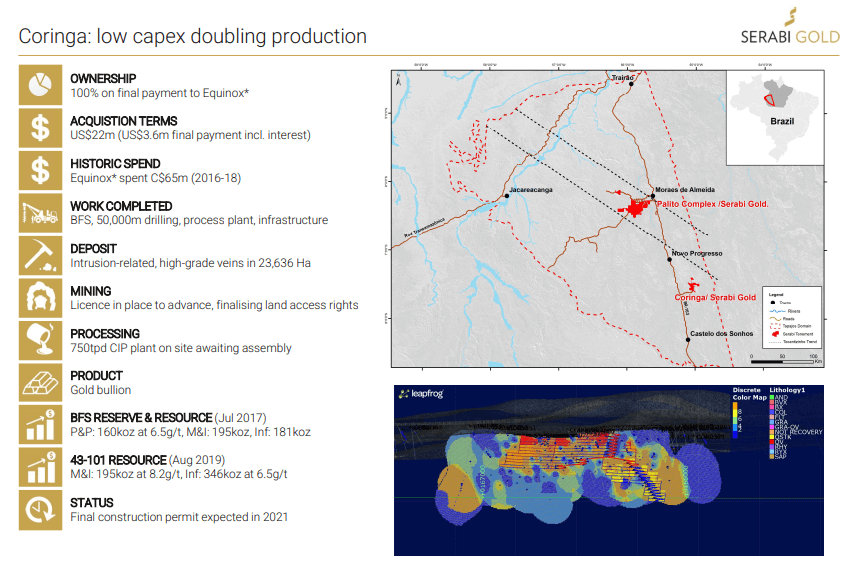This screenshot has width=853, height=565.
Task: Click the 'Novo Progresso' map label
Action: pyautogui.click(x=697, y=253)
